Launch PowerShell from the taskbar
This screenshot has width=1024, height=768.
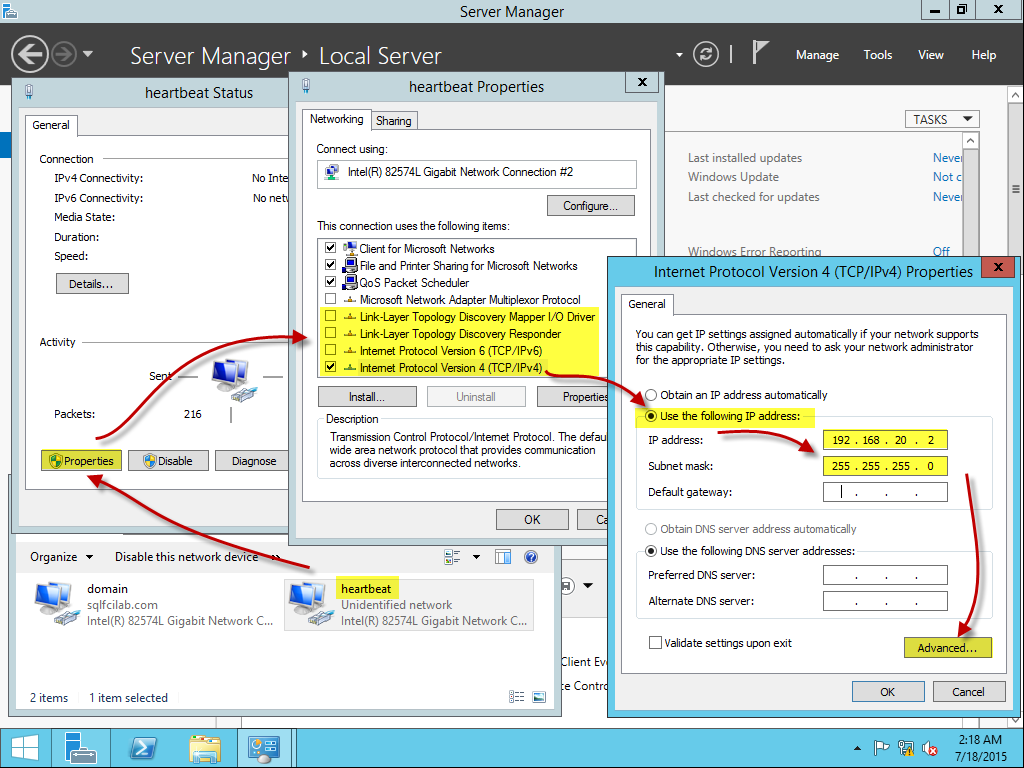143,748
